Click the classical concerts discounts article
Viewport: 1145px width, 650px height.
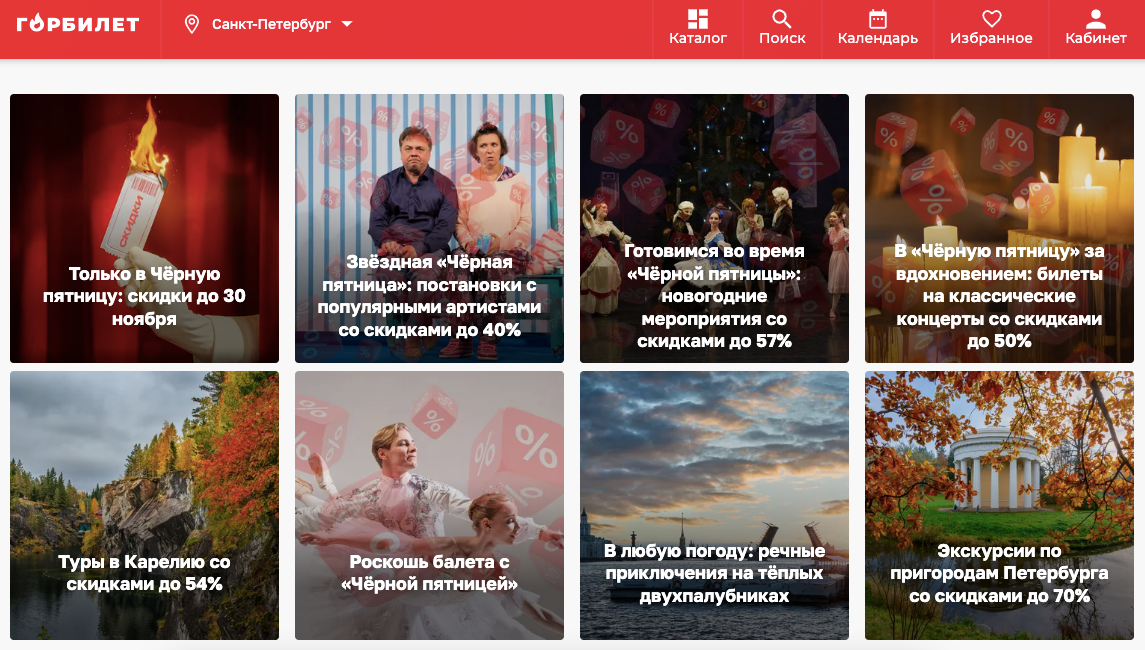coord(999,227)
